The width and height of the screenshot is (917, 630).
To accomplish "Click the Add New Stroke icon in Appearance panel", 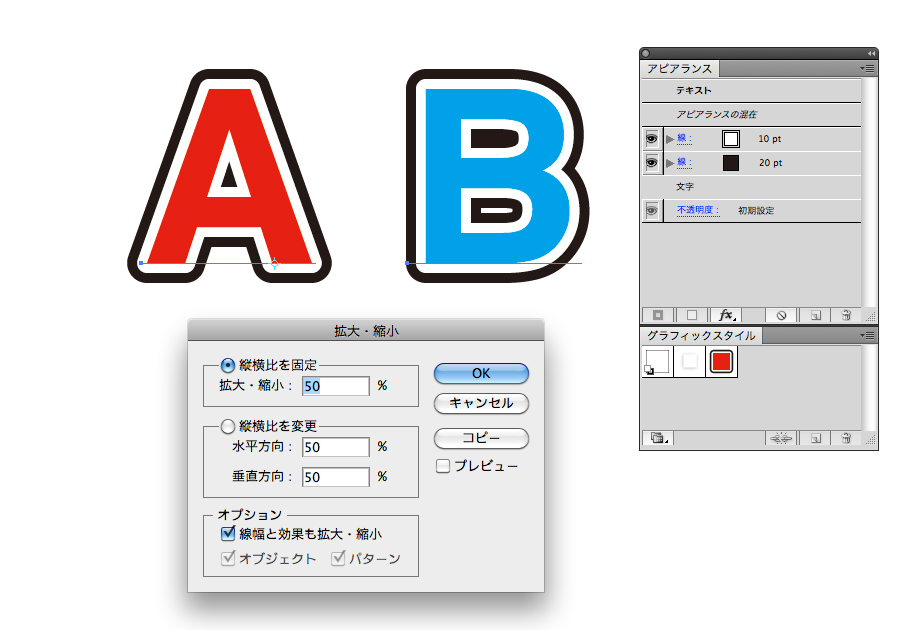I will tap(658, 314).
